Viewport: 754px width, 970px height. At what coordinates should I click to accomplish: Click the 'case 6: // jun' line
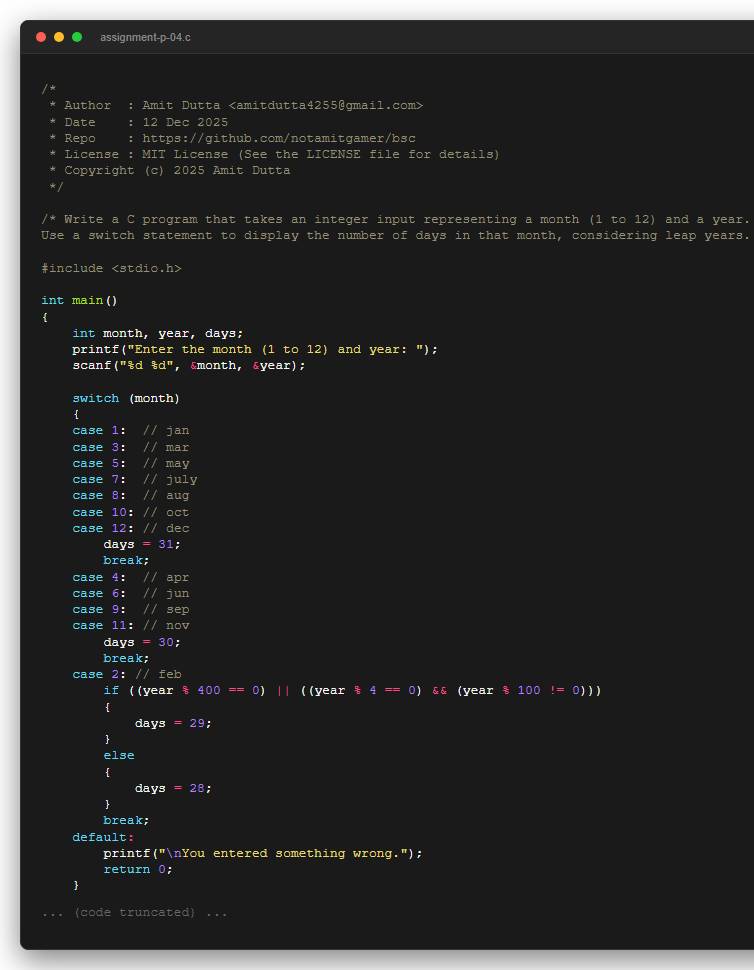(x=131, y=593)
